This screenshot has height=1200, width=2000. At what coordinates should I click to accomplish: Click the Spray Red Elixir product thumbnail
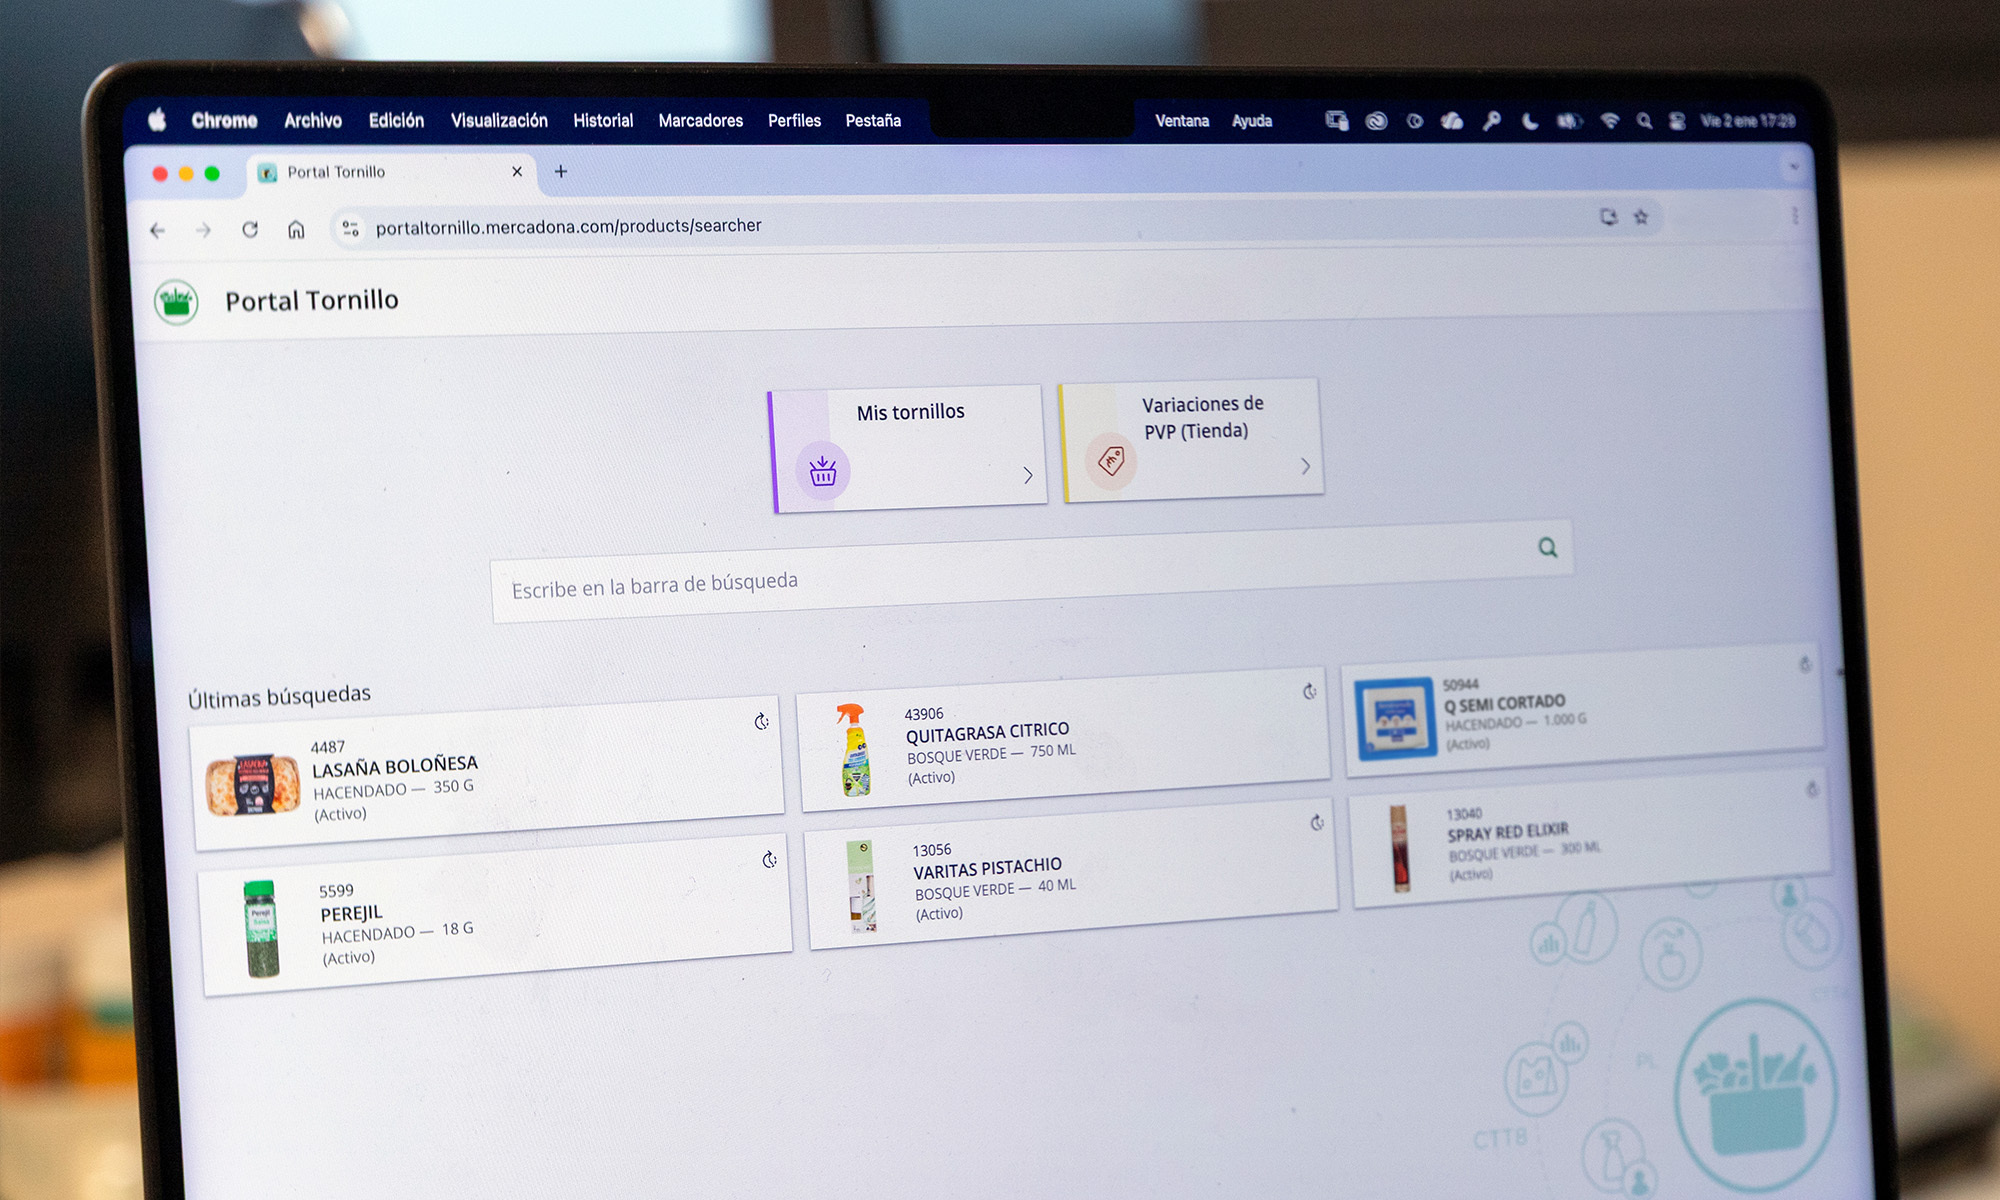point(1400,848)
